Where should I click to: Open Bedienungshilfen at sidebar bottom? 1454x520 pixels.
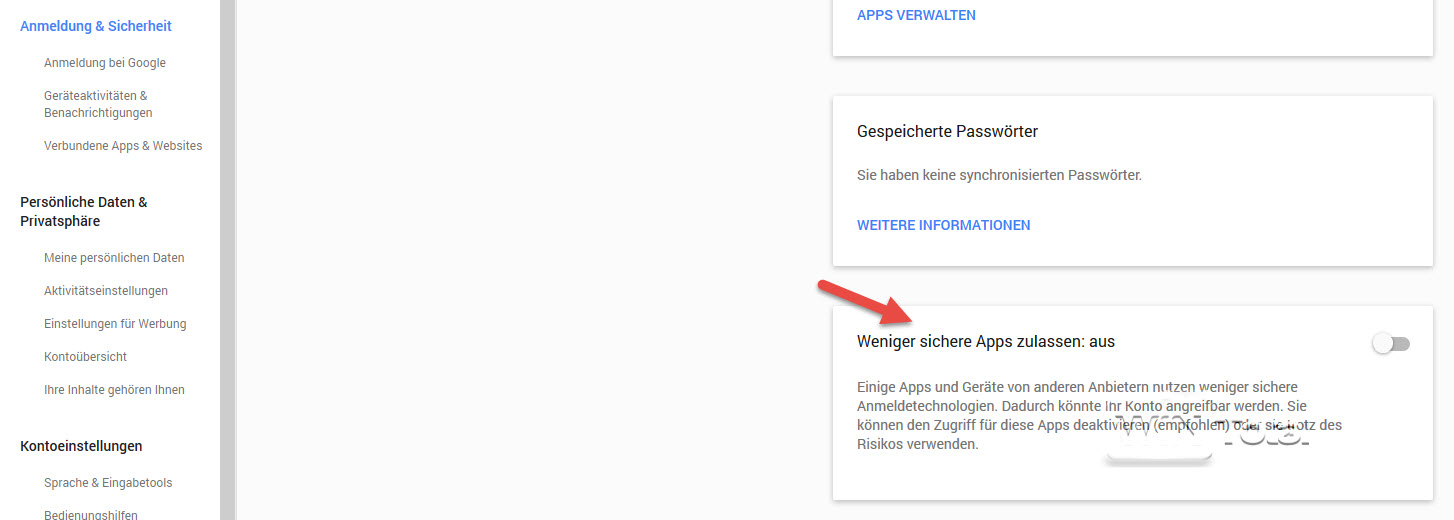(91, 515)
